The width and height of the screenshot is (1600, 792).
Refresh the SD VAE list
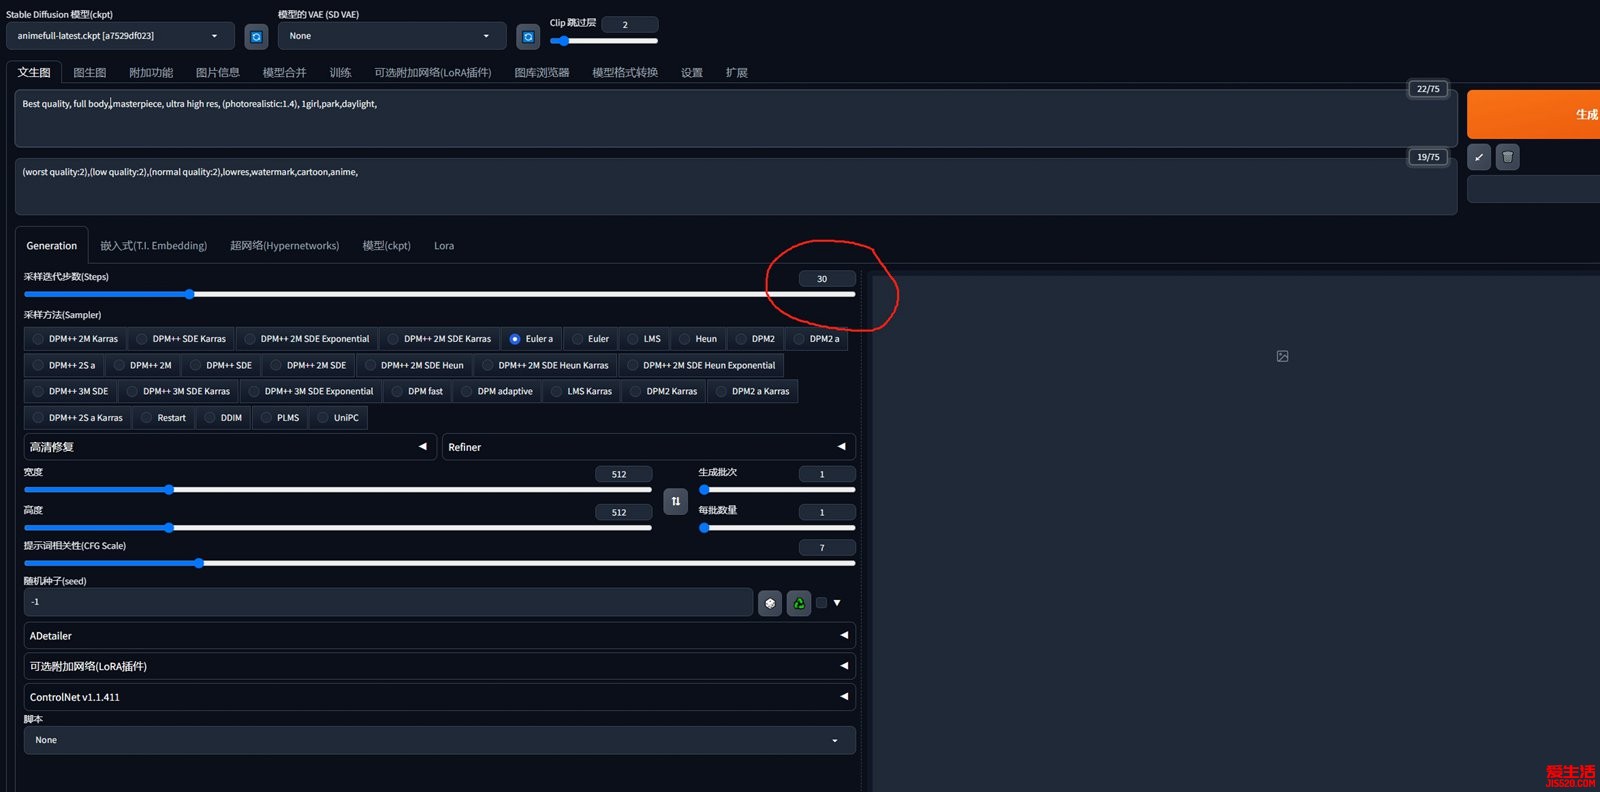[528, 37]
